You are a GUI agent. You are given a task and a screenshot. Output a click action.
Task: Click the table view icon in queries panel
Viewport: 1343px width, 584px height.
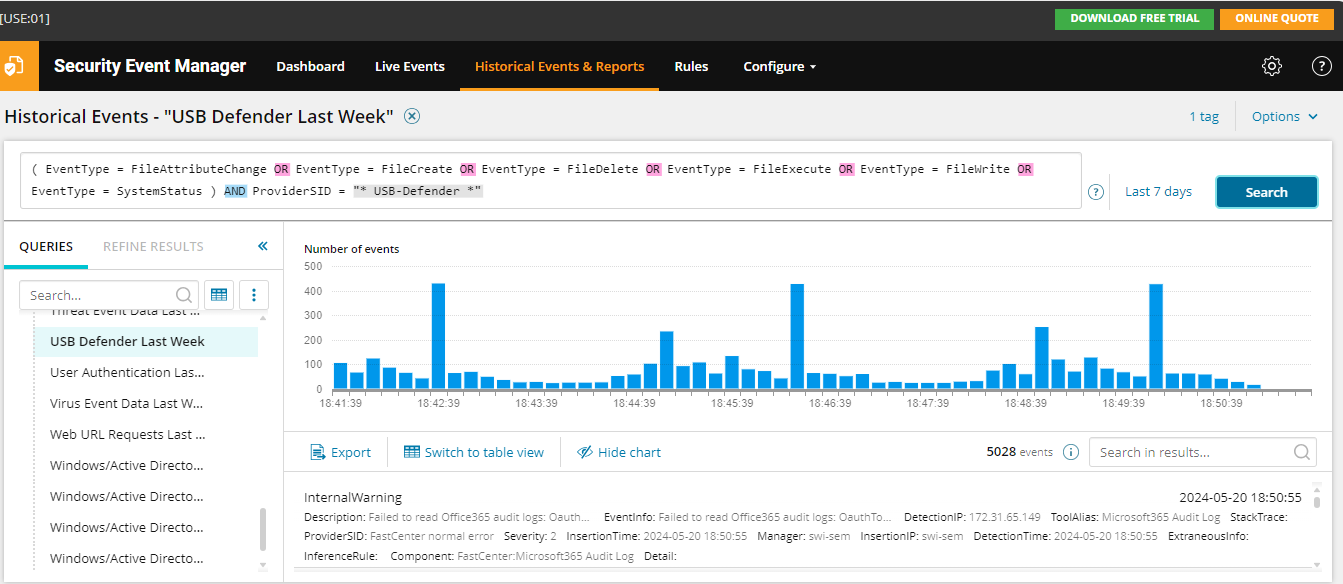(x=219, y=295)
